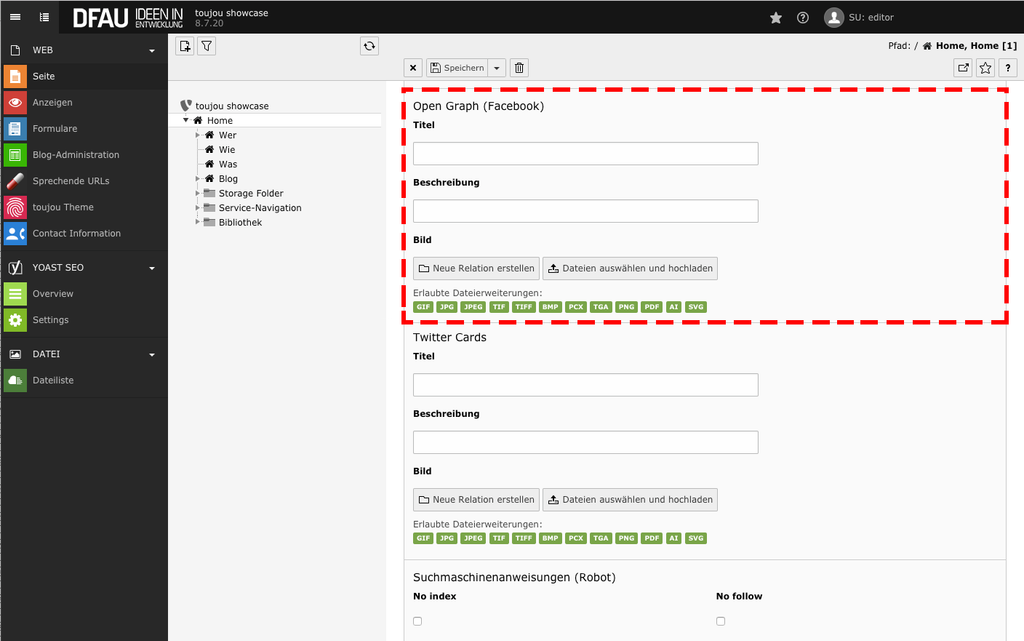Open the Yoast Overview module
This screenshot has width=1024, height=641.
(x=84, y=294)
